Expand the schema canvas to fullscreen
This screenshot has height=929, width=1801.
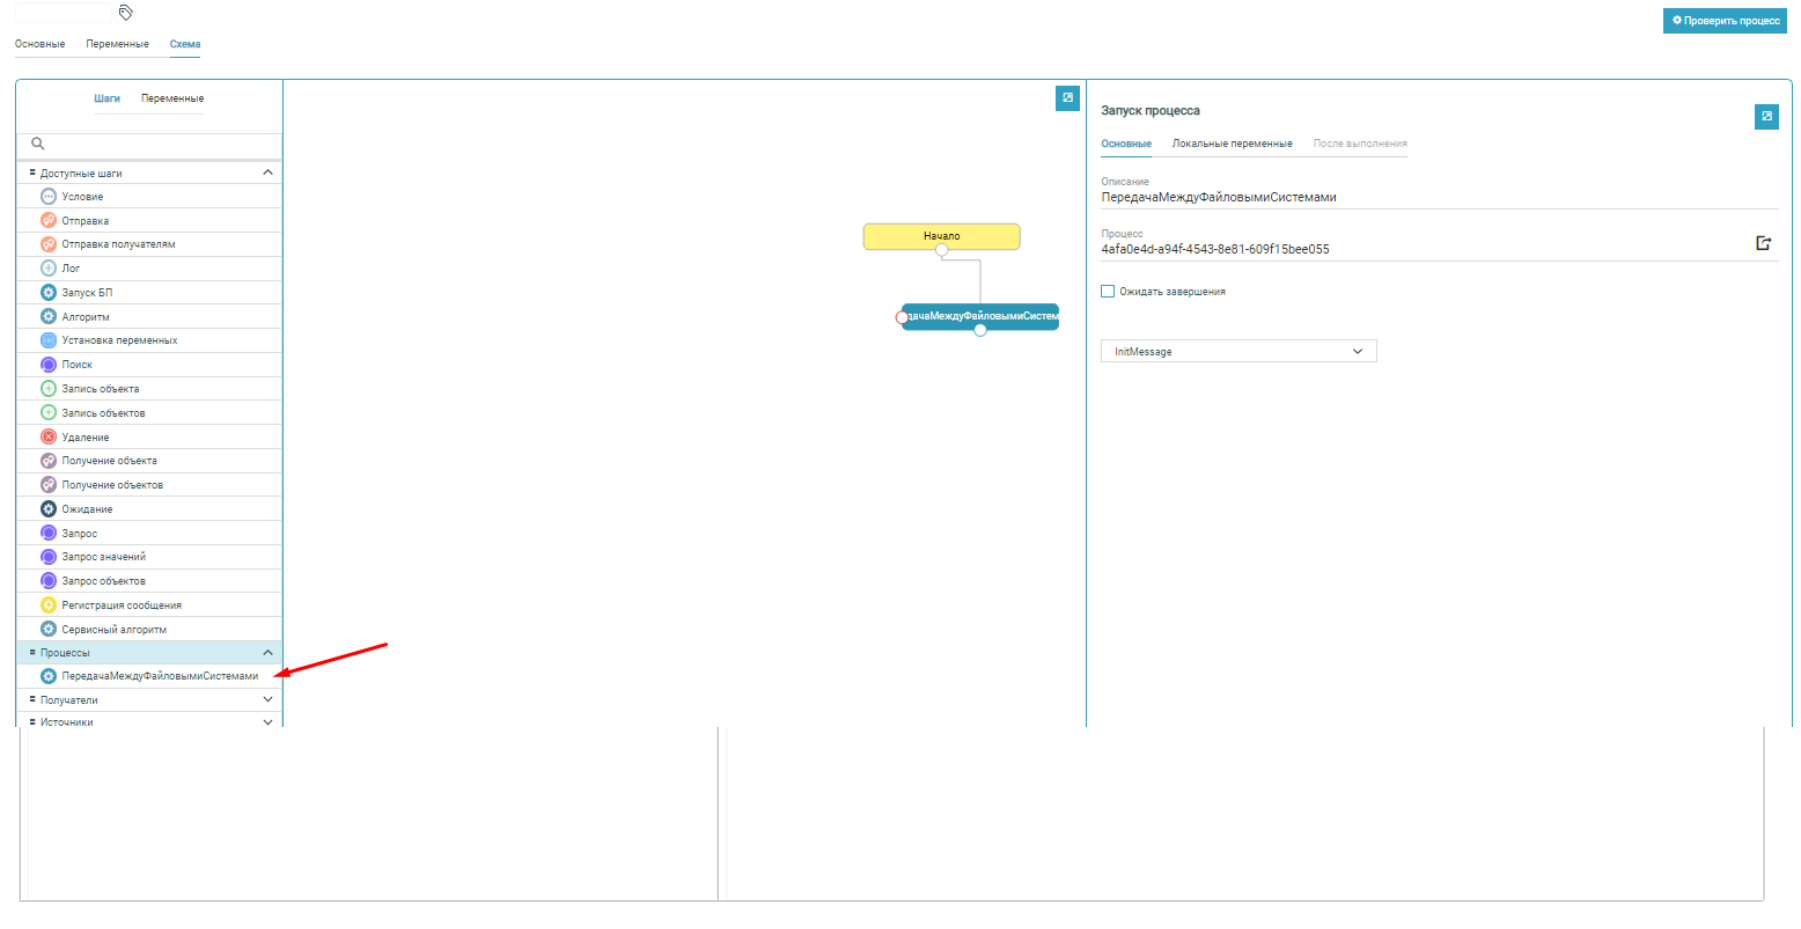click(1067, 98)
